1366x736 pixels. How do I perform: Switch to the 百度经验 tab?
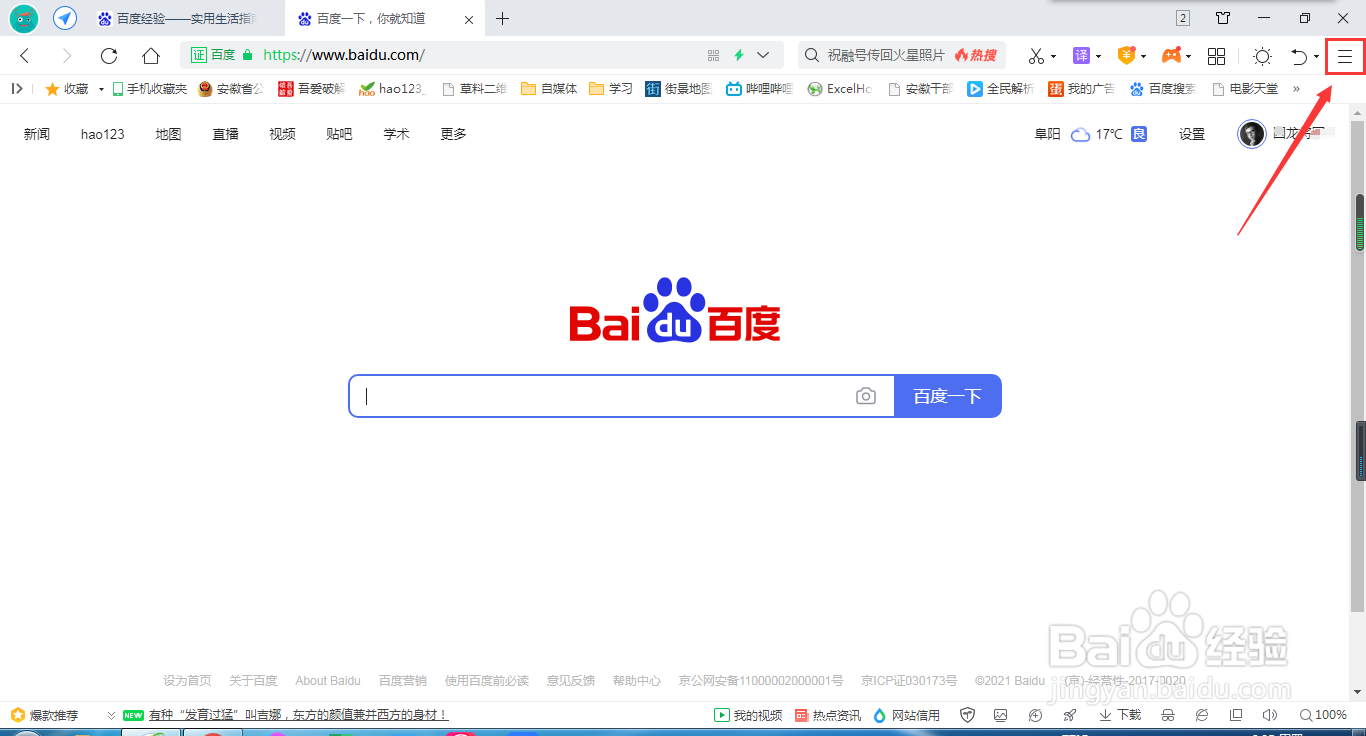tap(184, 18)
